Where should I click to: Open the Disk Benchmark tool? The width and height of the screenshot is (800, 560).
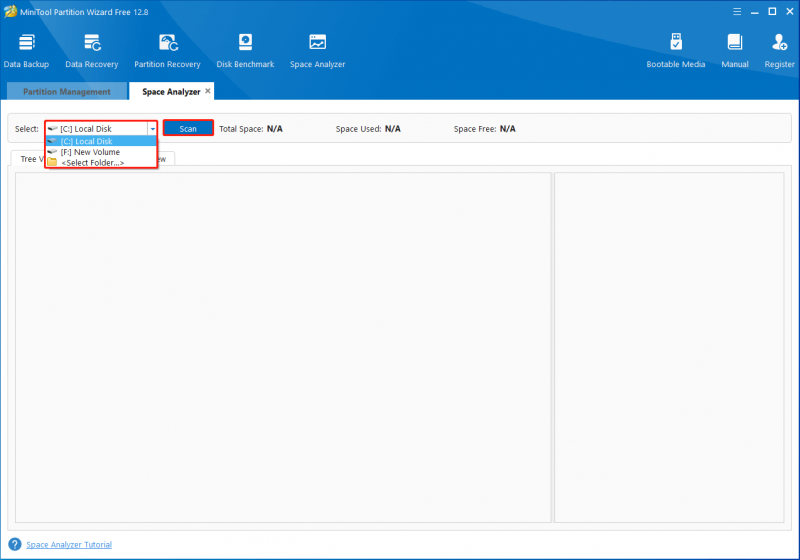pyautogui.click(x=245, y=51)
